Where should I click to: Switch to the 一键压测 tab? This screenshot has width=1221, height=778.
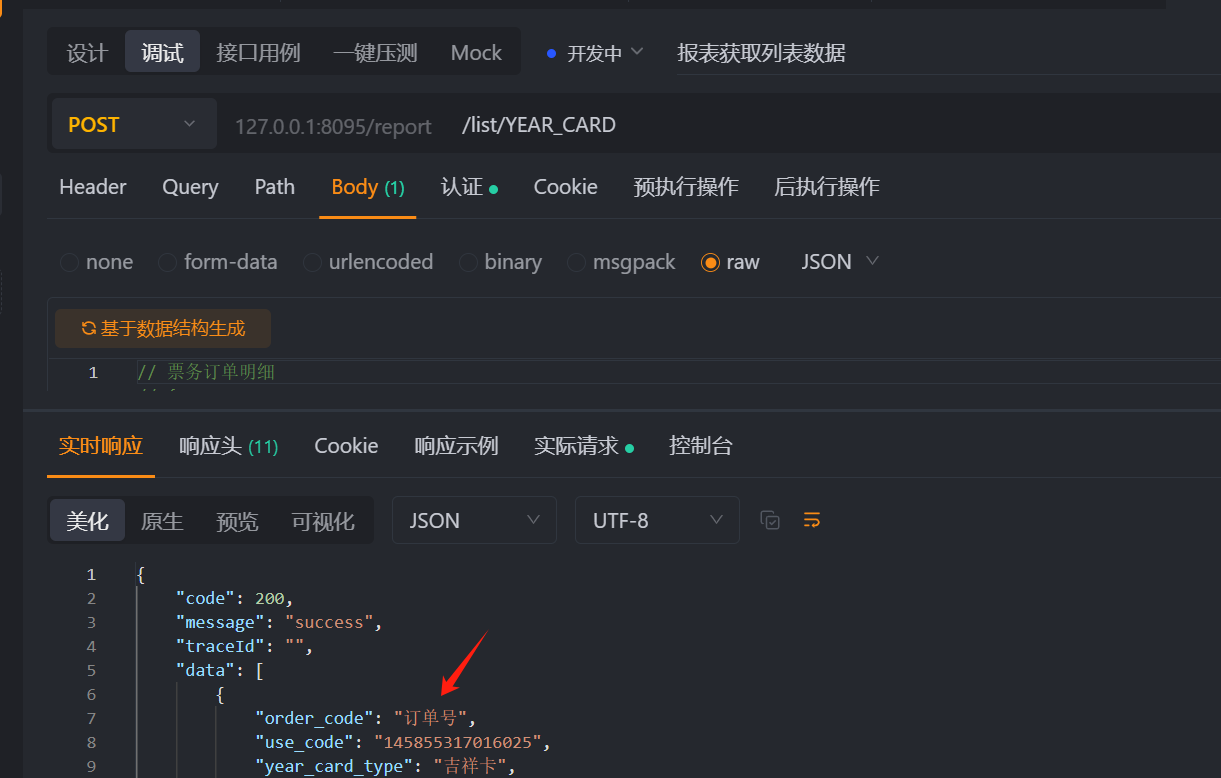point(374,52)
